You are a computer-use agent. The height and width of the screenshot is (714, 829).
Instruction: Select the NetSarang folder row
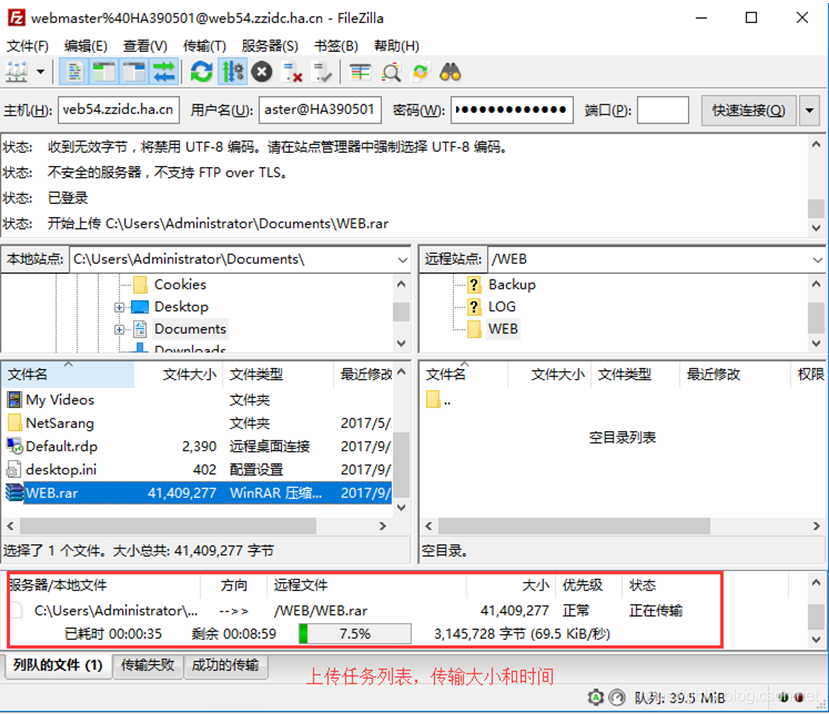tap(197, 423)
